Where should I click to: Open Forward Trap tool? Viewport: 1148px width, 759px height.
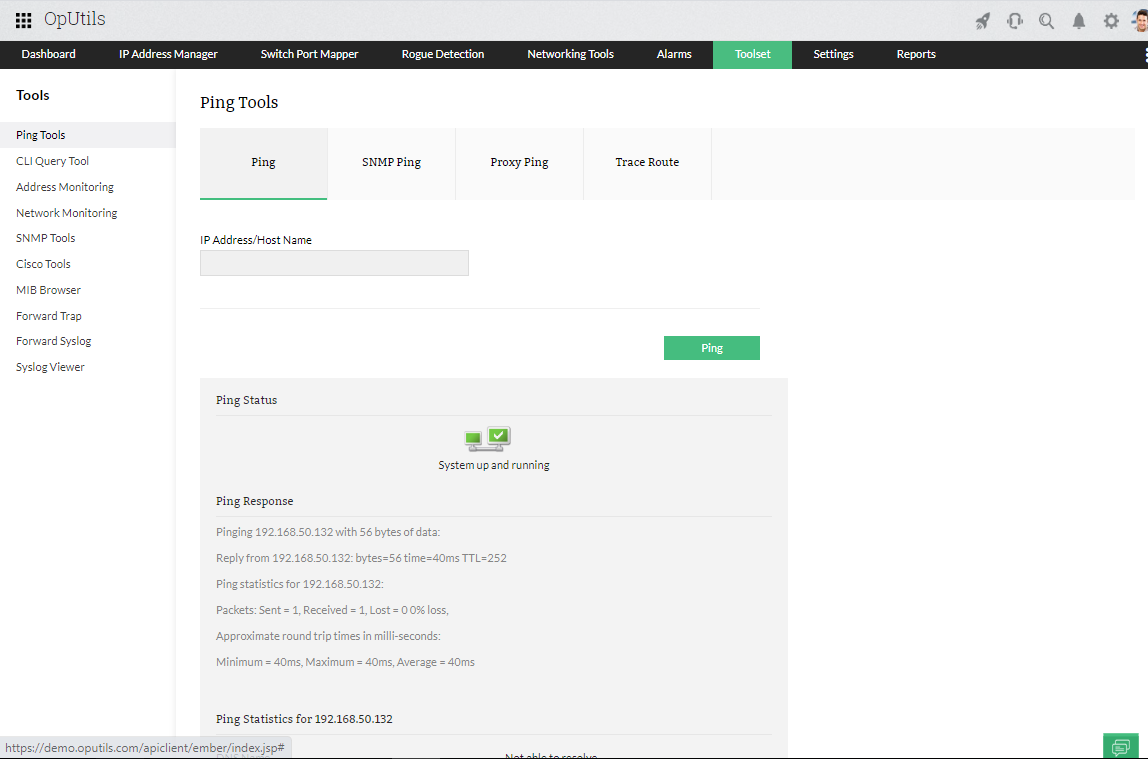click(x=49, y=316)
